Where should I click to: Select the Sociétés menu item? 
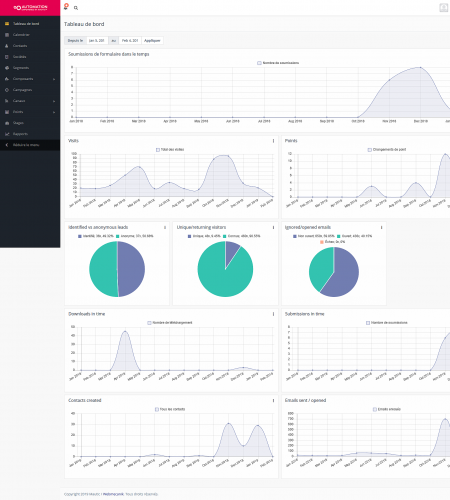point(30,57)
